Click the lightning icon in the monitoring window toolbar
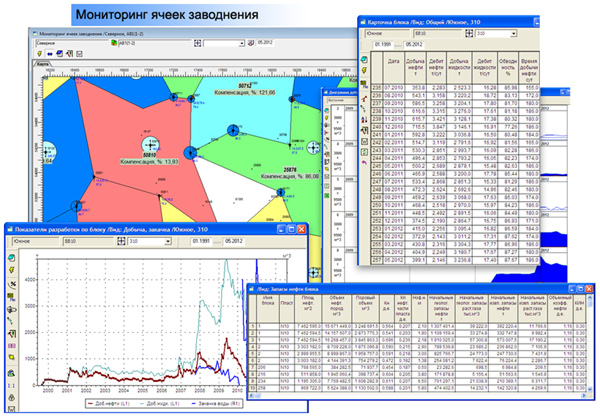The image size is (600, 419). [39, 54]
